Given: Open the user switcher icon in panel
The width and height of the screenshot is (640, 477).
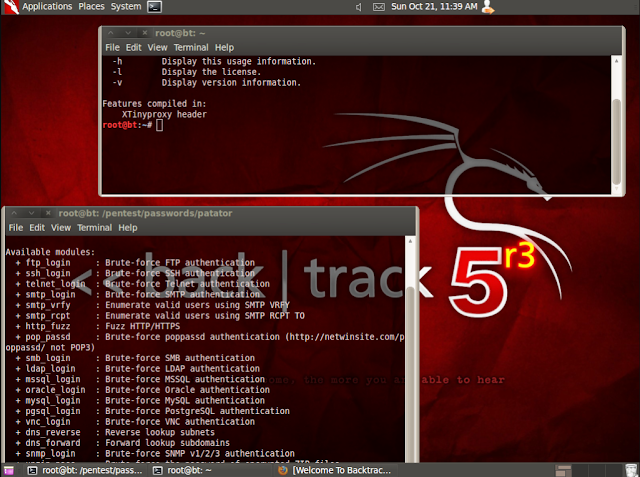Looking at the screenshot, I should 488,7.
